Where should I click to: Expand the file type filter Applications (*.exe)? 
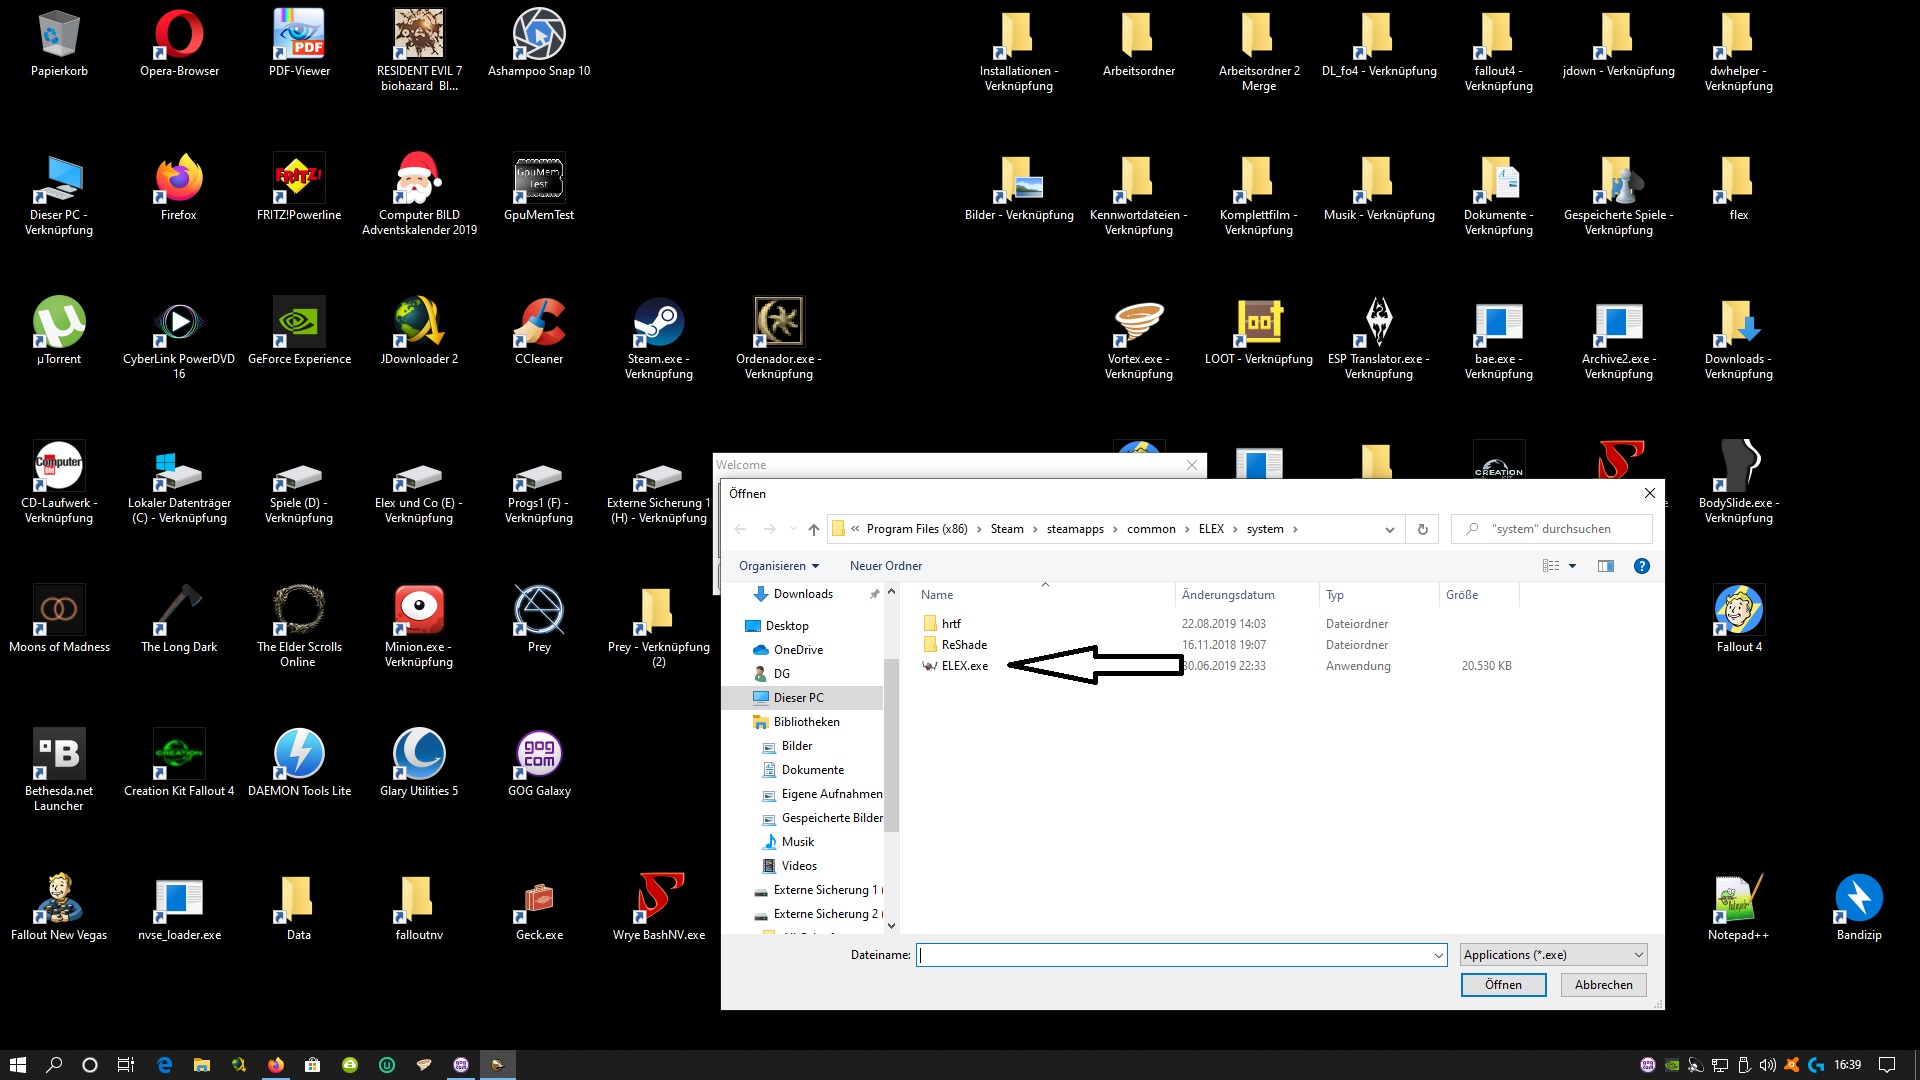tap(1553, 955)
